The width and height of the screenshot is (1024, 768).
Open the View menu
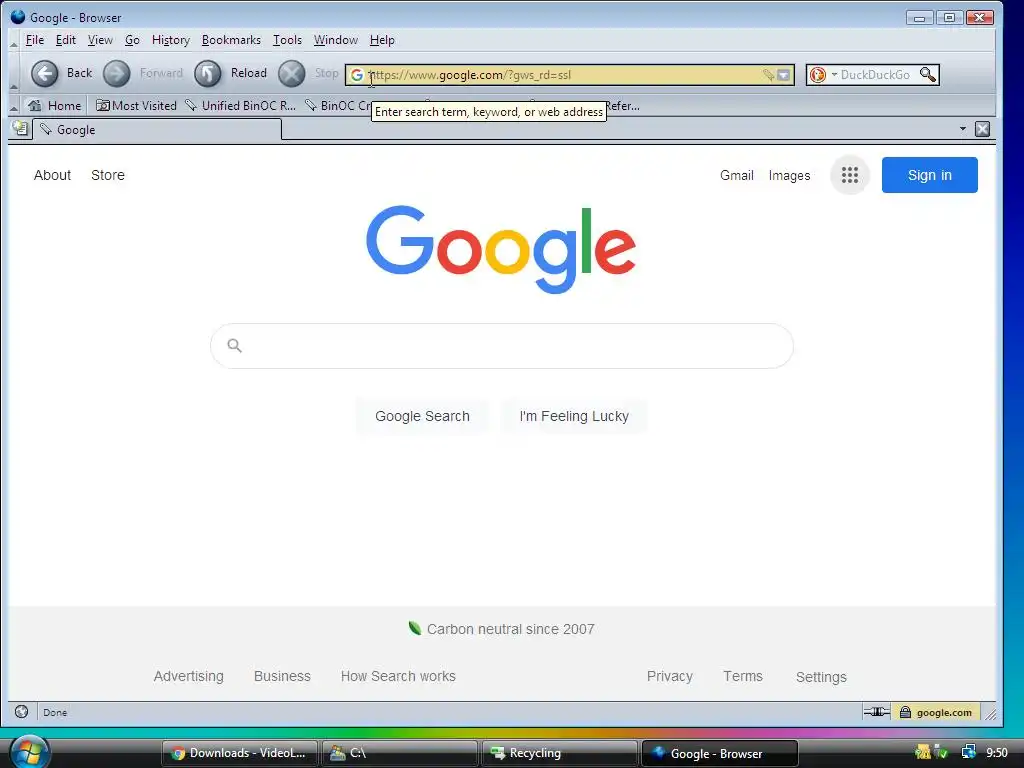(100, 40)
